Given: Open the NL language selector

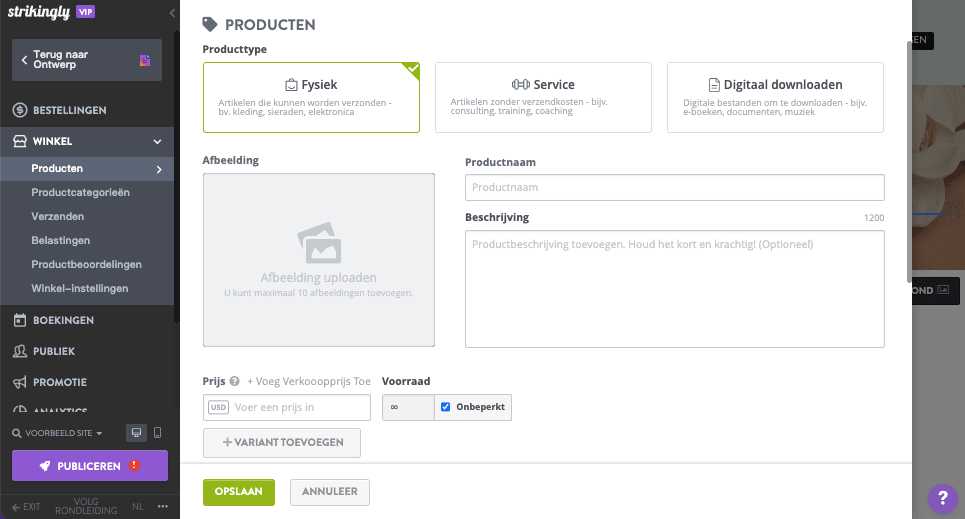Looking at the screenshot, I should [x=138, y=506].
